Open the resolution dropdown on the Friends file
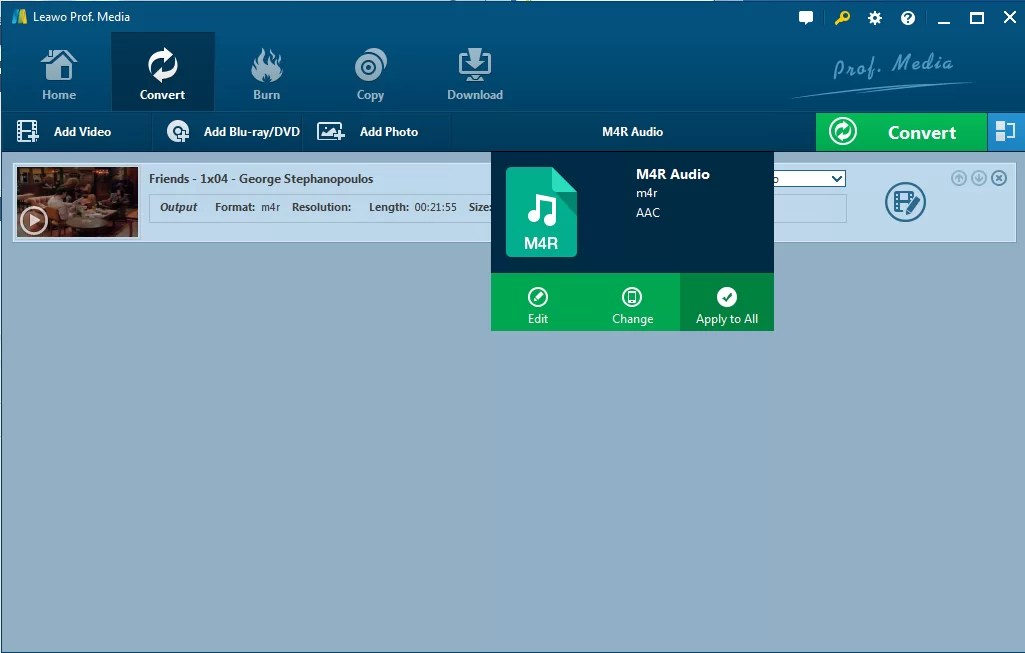 [x=836, y=178]
